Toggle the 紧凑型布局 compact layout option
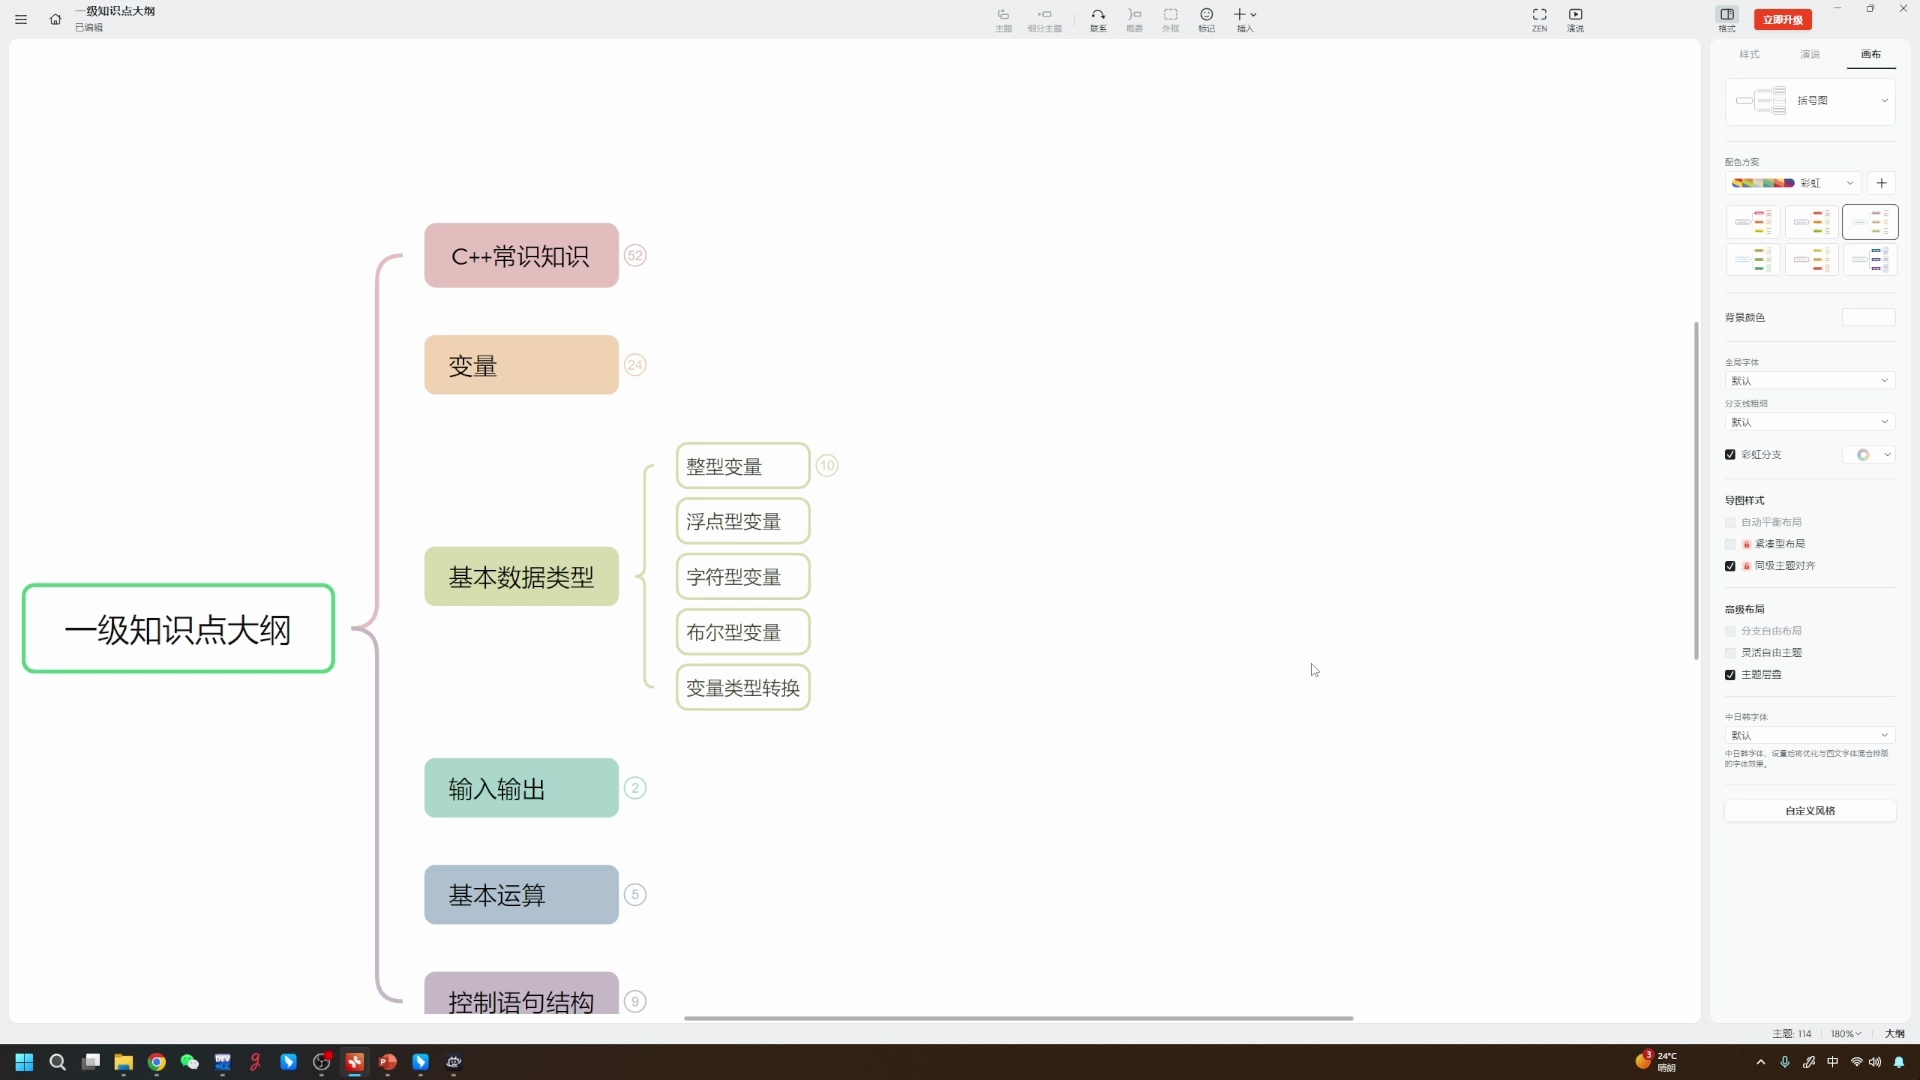The height and width of the screenshot is (1080, 1920). (x=1732, y=544)
